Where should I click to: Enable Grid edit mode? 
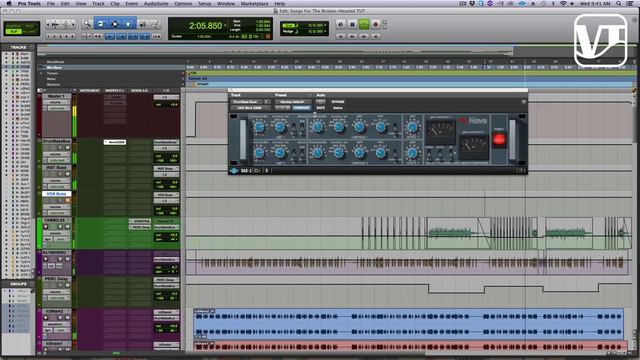[30, 31]
